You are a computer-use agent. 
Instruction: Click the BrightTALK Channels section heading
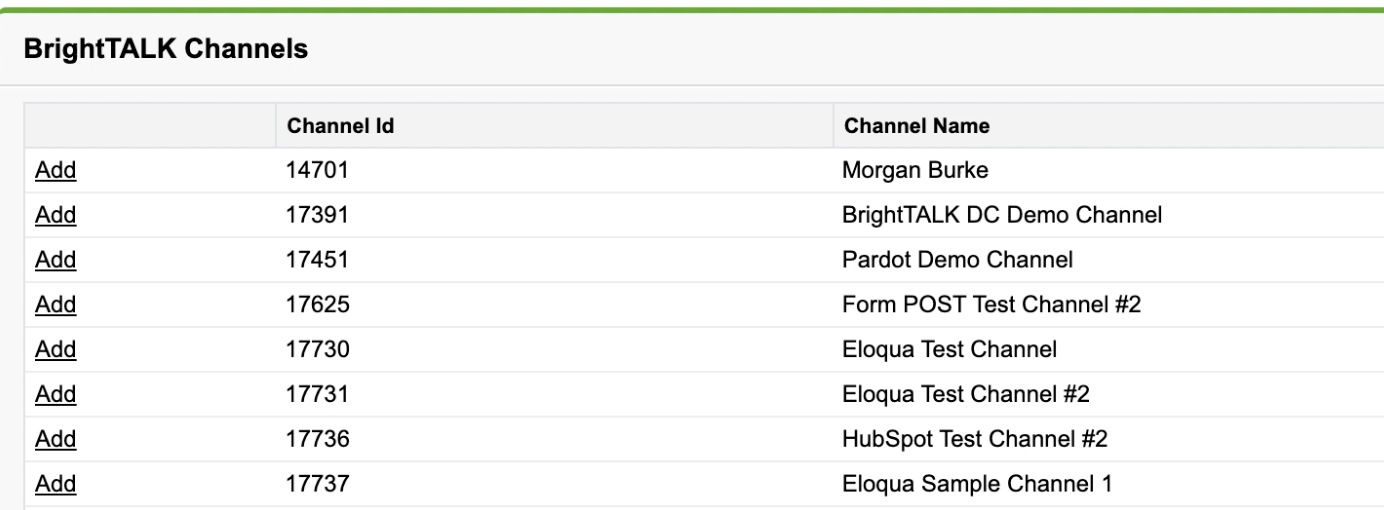point(165,48)
